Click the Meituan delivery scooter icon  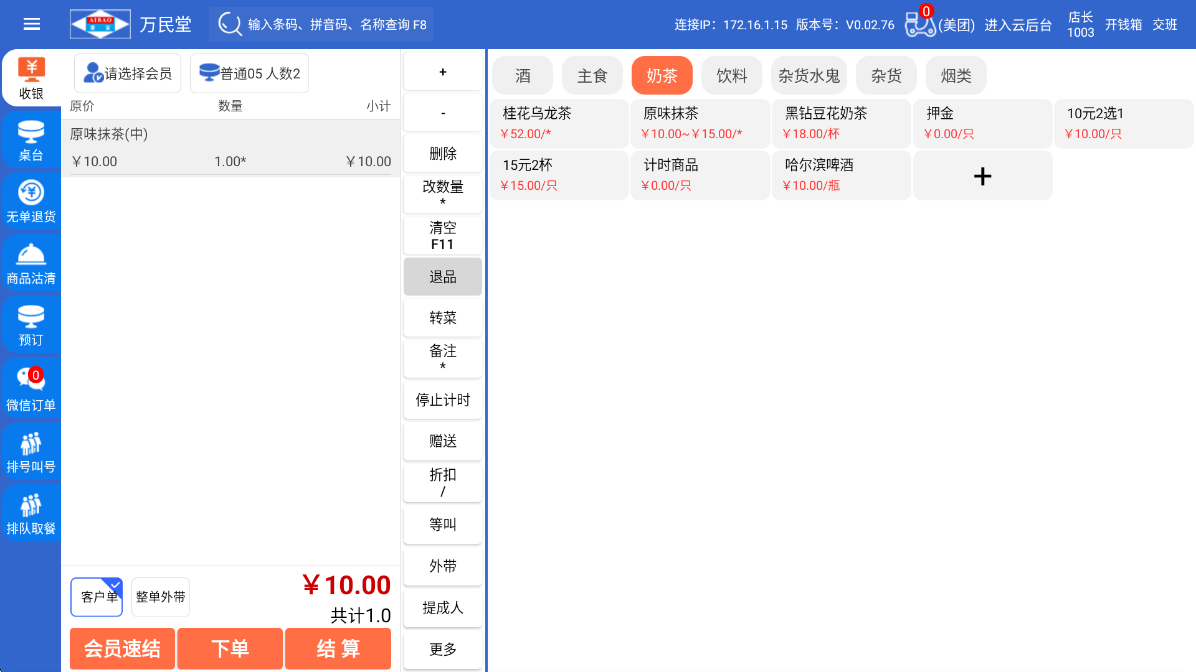click(x=919, y=24)
